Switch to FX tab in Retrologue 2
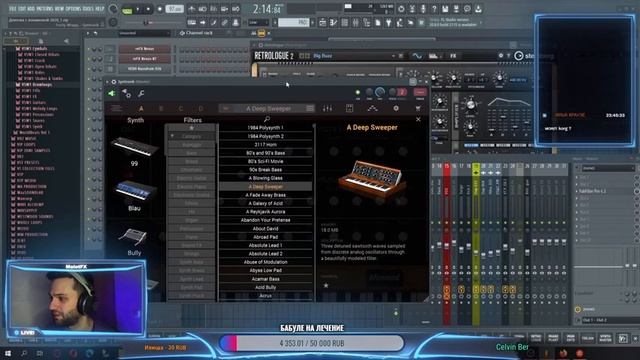640x360 pixels. tap(453, 56)
